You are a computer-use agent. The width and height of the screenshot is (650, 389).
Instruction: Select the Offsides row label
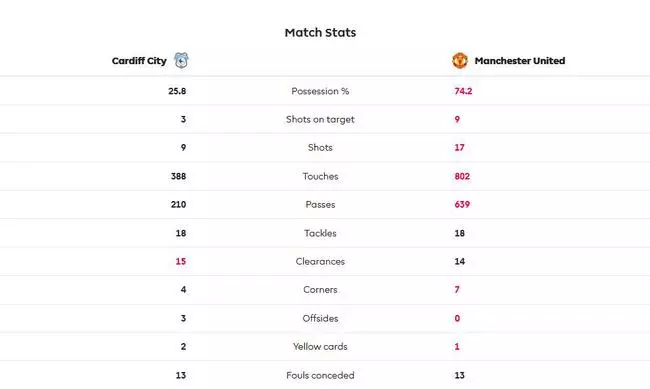coord(320,318)
